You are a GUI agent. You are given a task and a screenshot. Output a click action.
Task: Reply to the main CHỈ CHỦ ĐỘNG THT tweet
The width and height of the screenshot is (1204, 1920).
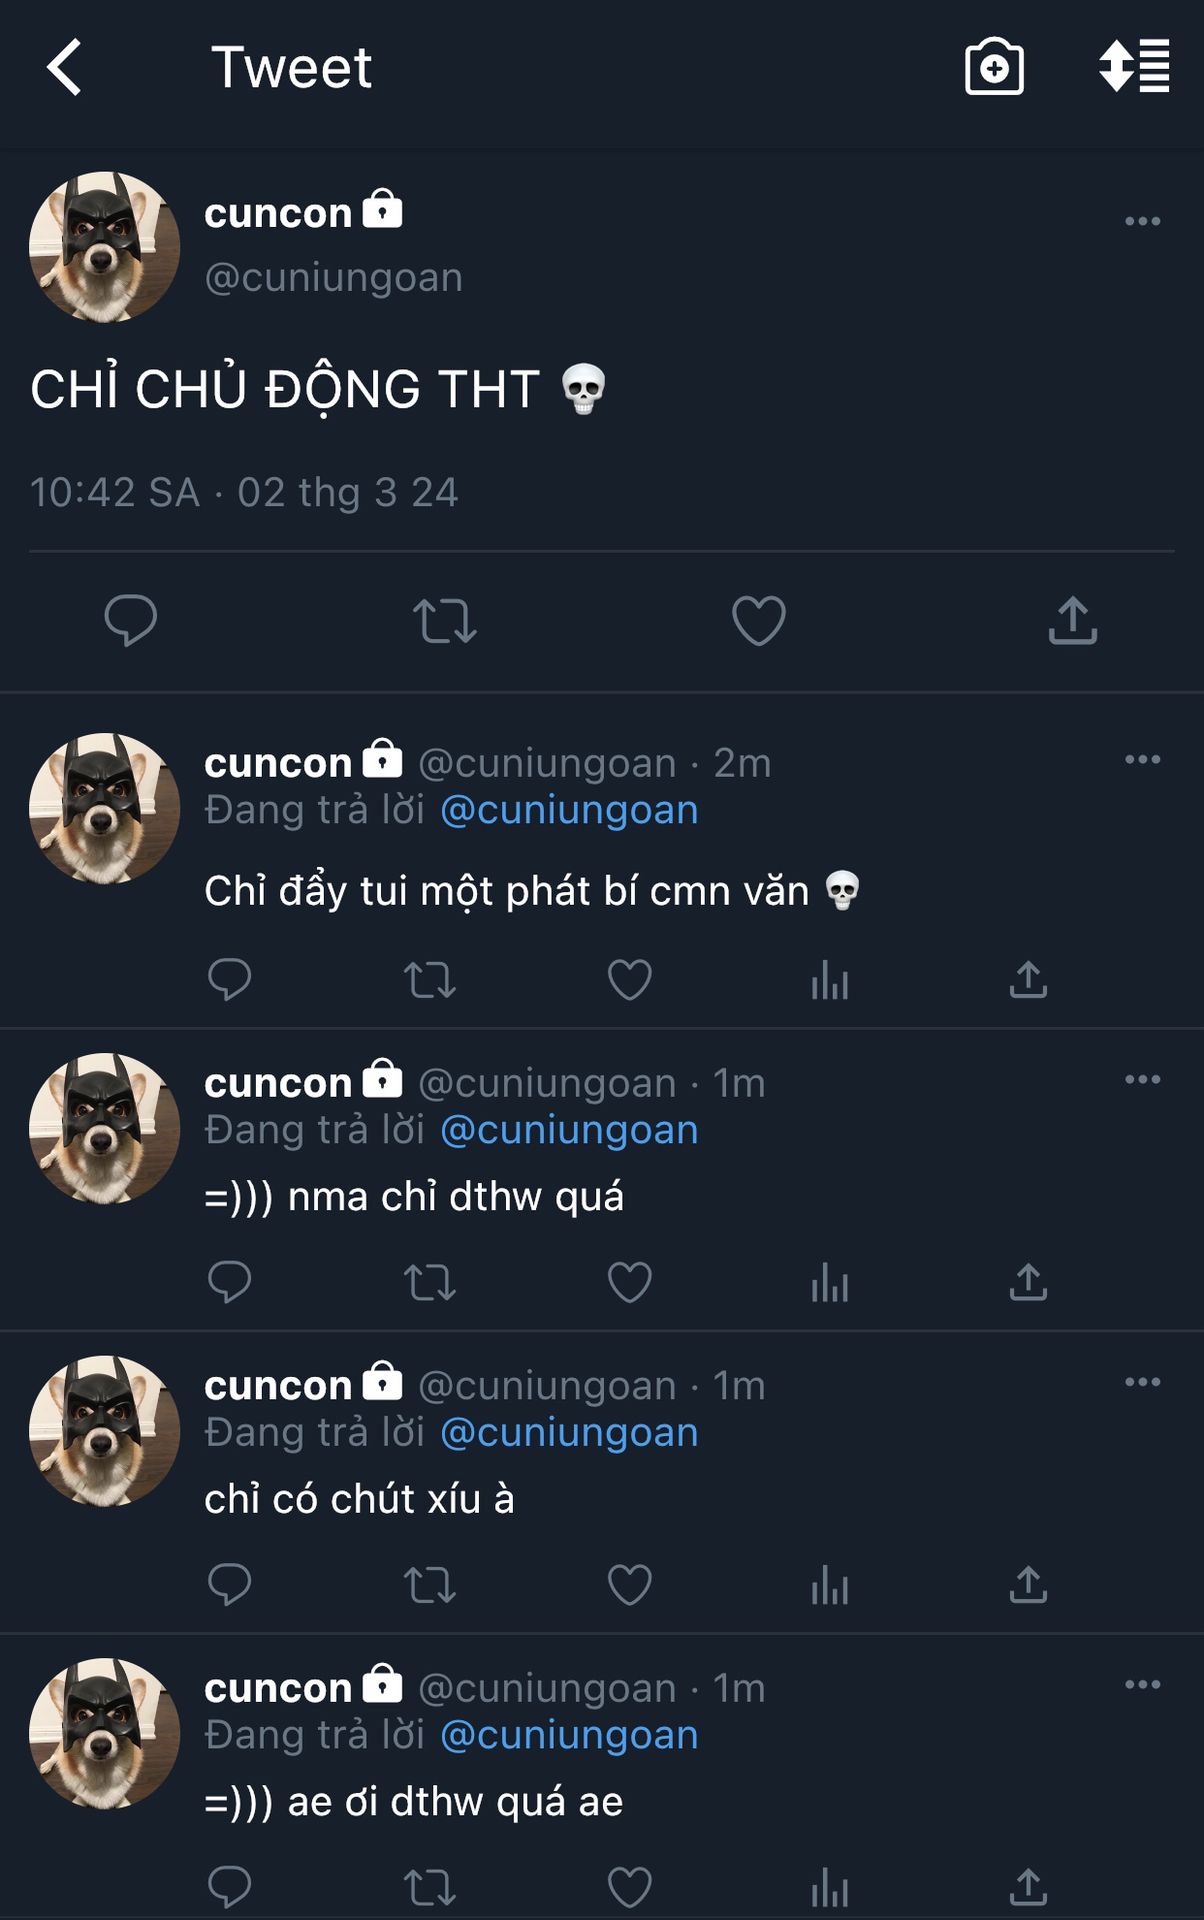131,620
